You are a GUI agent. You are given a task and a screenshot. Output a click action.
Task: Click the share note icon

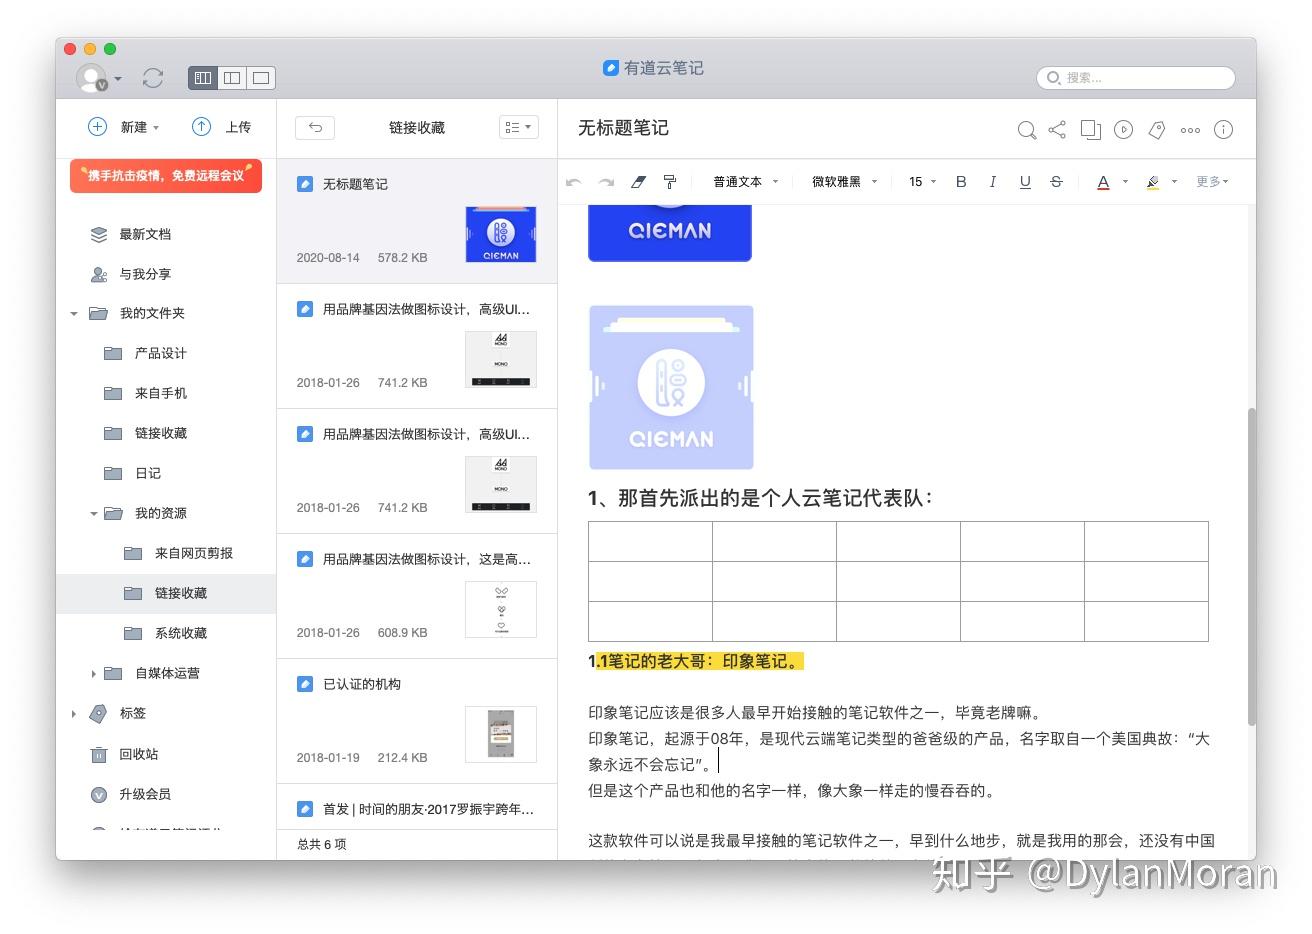1057,129
